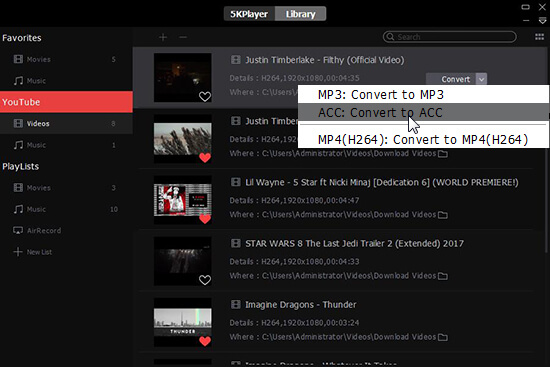Open folder icon for Imagine Dragons Thunder
This screenshot has width=550, height=367.
[443, 337]
